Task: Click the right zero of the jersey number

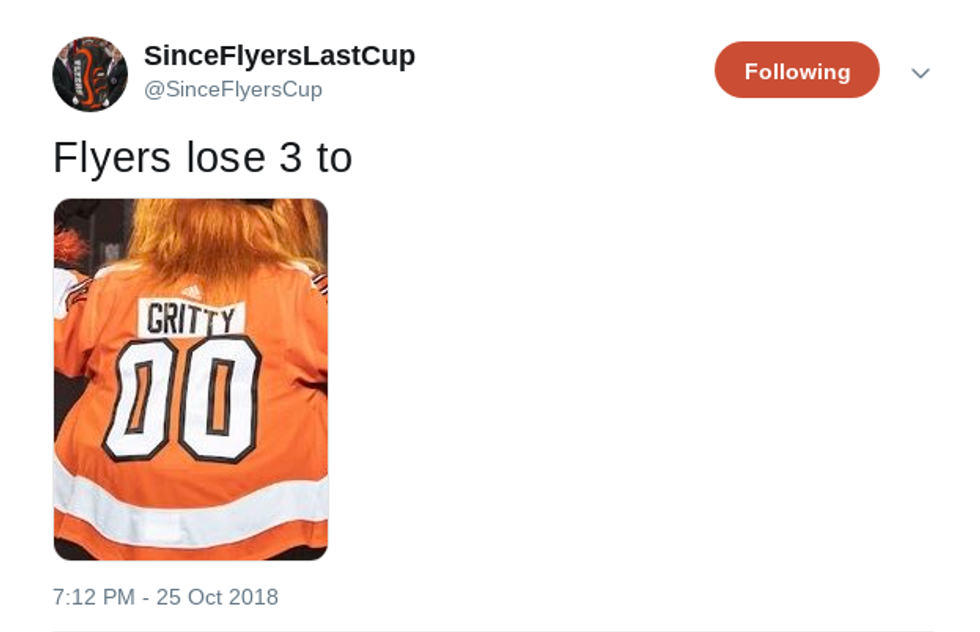Action: coord(222,398)
